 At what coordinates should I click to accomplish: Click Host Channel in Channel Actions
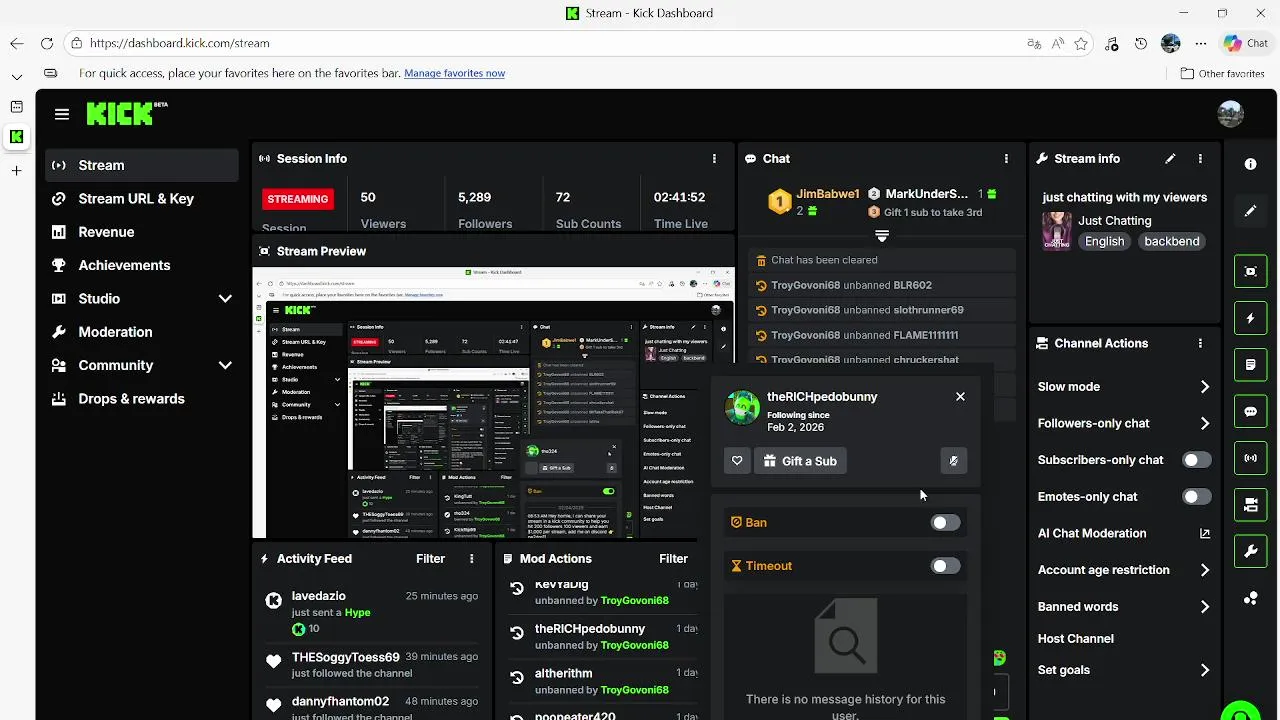click(1076, 639)
